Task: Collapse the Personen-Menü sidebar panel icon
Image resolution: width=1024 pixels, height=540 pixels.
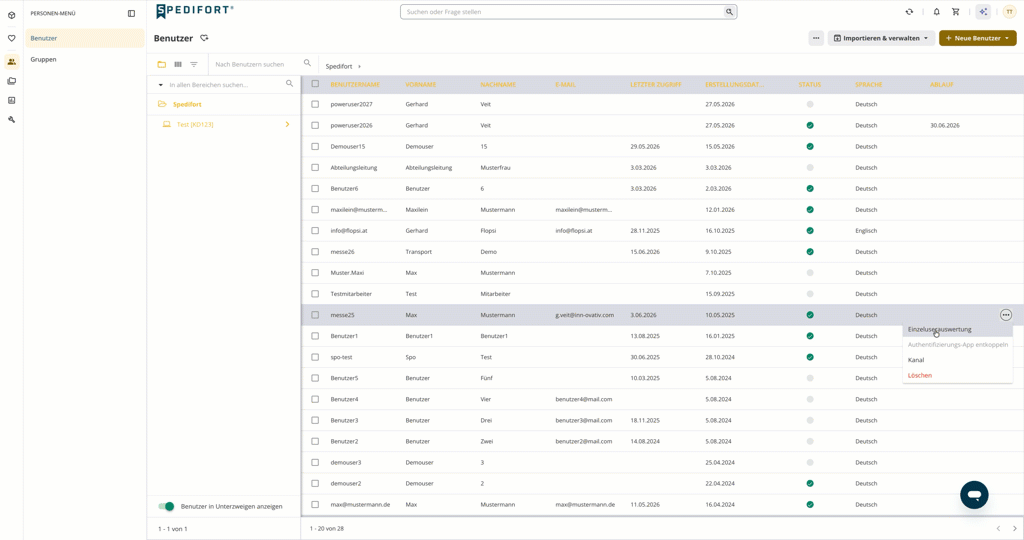Action: 131,13
